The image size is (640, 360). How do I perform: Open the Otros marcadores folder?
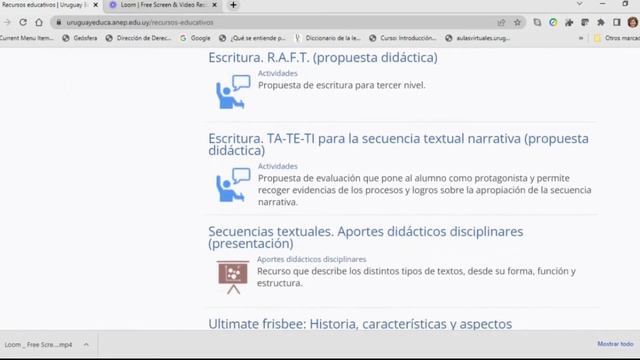(x=617, y=38)
